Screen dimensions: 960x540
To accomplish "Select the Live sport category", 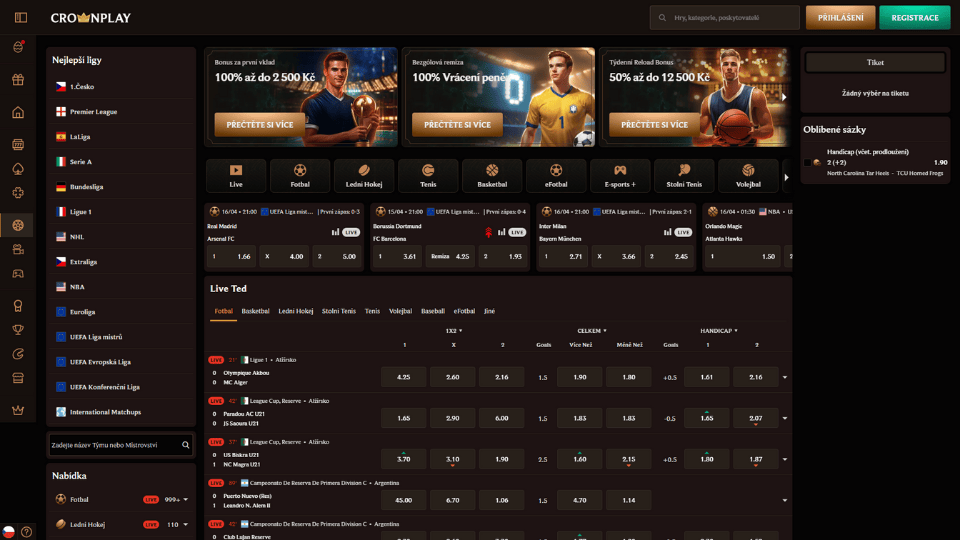I will [x=236, y=175].
